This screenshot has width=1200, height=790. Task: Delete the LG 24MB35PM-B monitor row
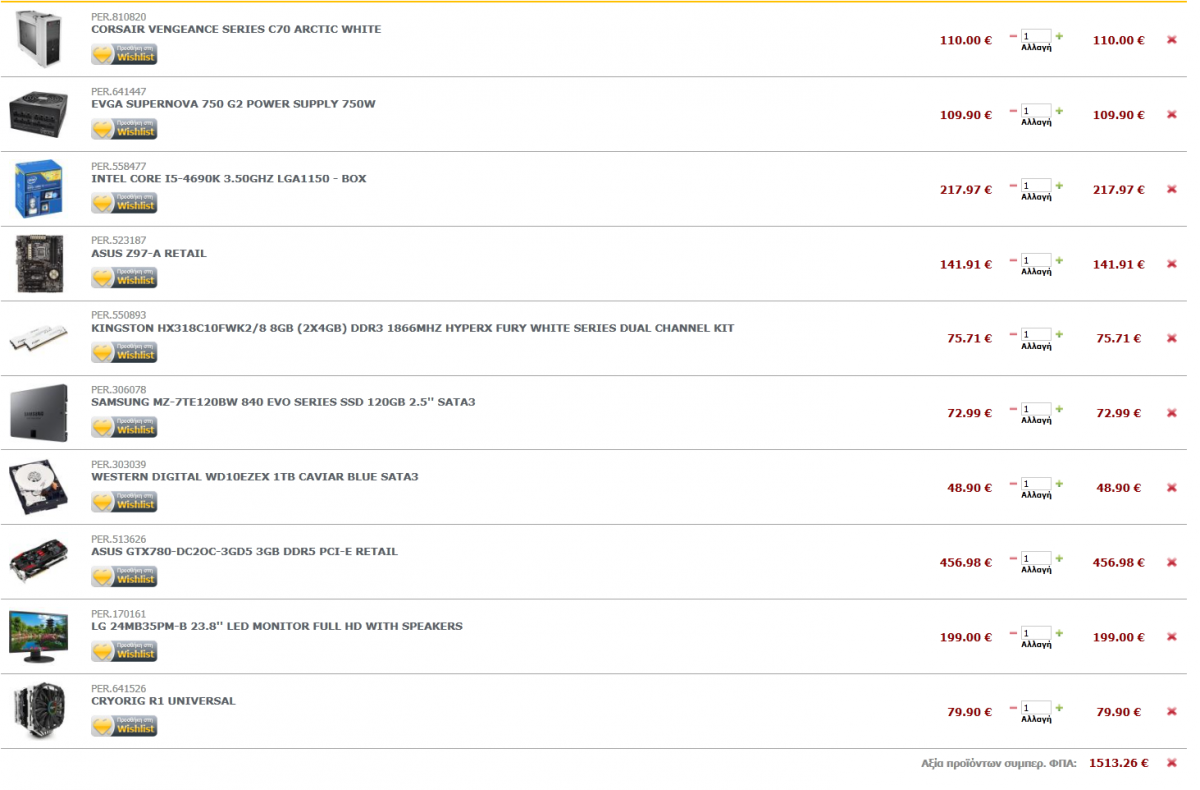tap(1172, 637)
